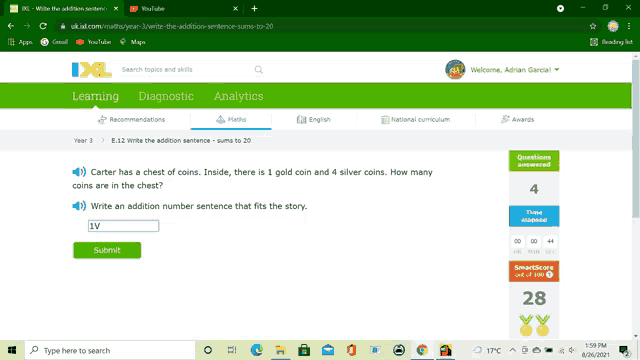Click the Year 3 breadcrumb link
640x360 pixels.
coord(83,140)
